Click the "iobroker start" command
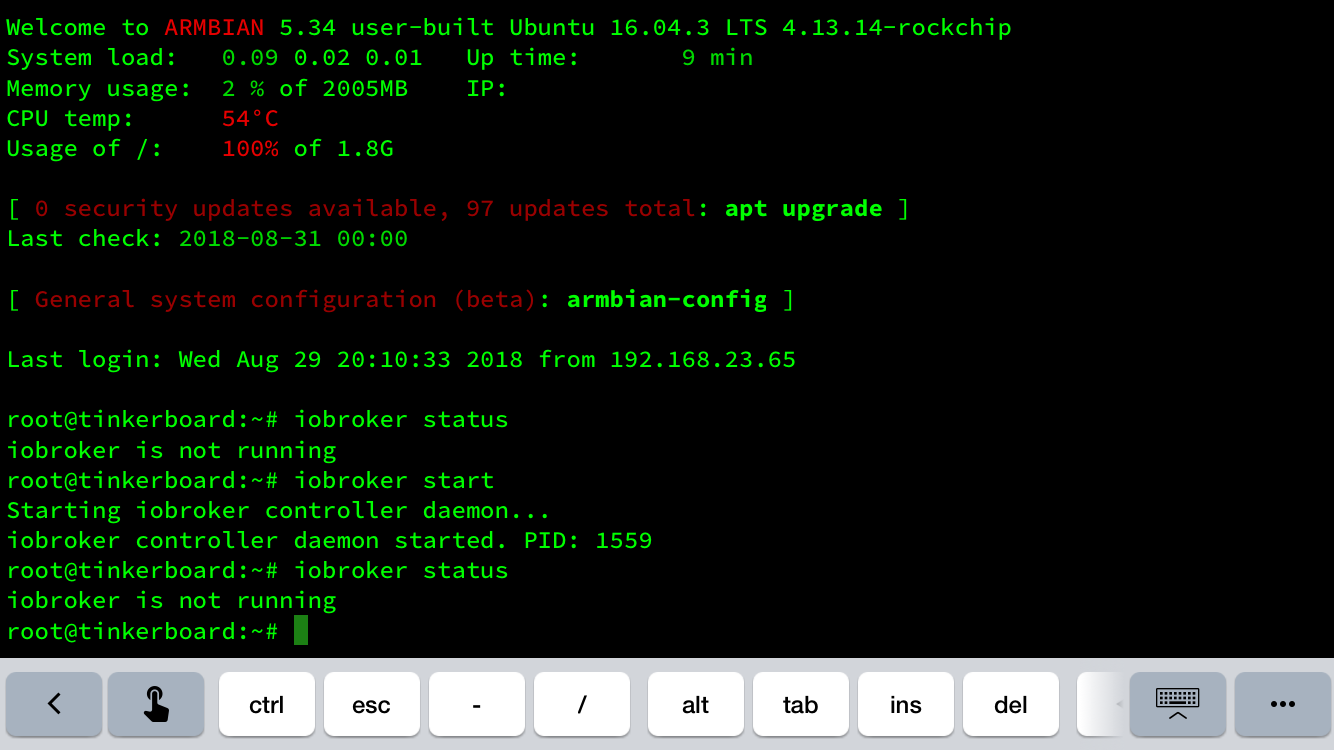 tap(394, 480)
